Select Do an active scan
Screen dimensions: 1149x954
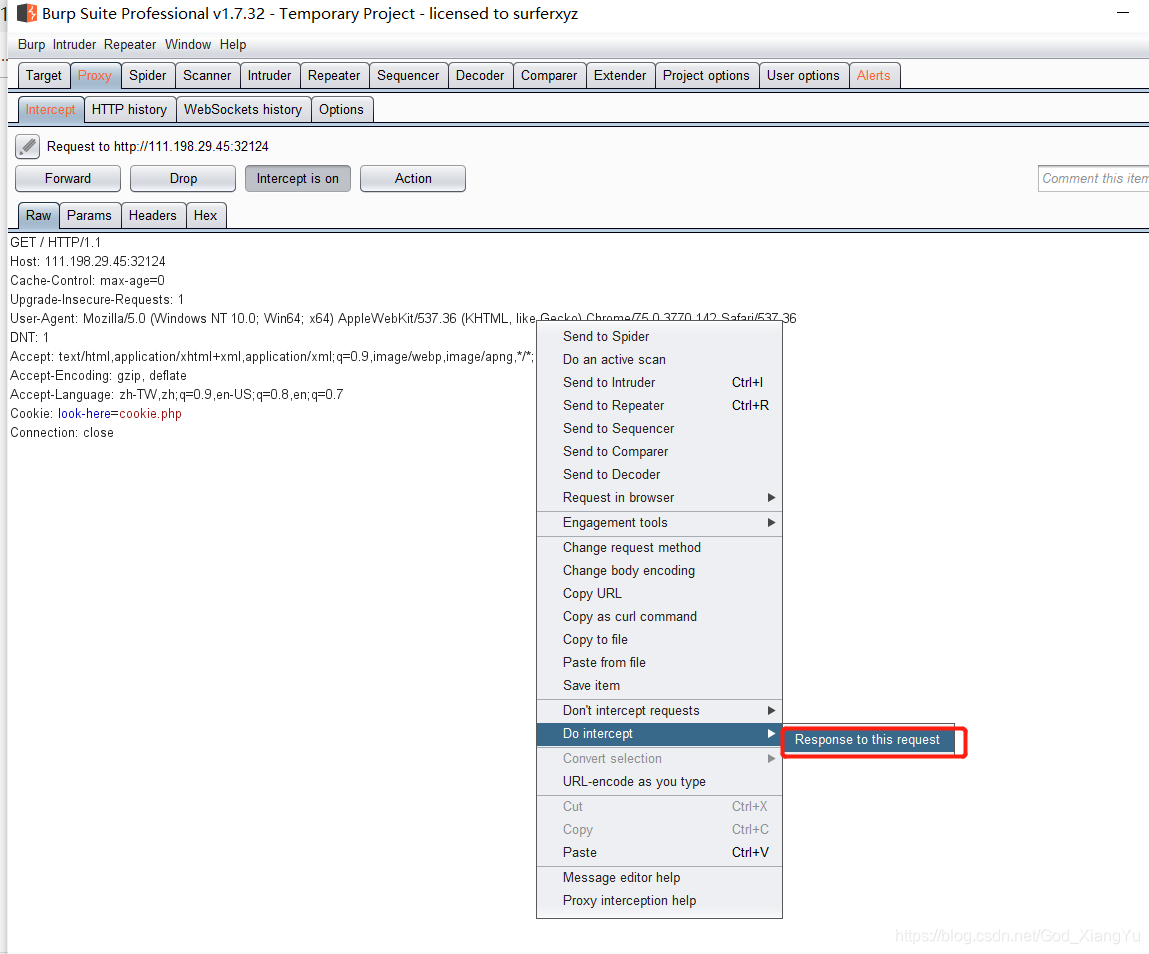click(x=660, y=360)
